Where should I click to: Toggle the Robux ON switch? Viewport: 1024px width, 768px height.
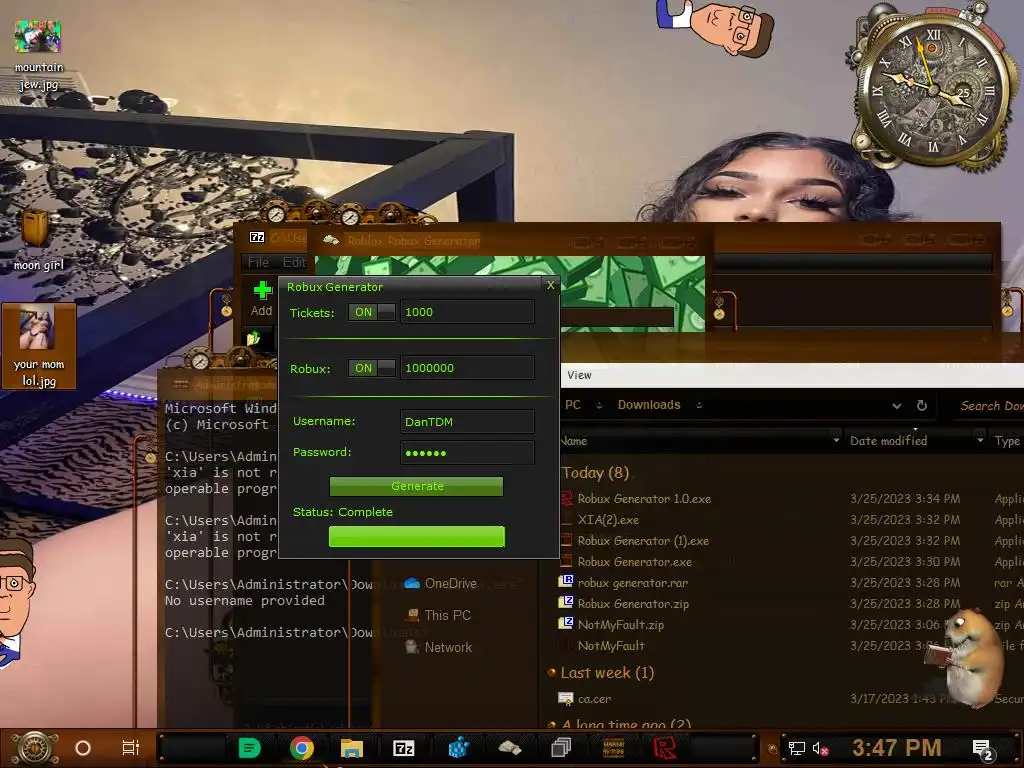click(372, 368)
